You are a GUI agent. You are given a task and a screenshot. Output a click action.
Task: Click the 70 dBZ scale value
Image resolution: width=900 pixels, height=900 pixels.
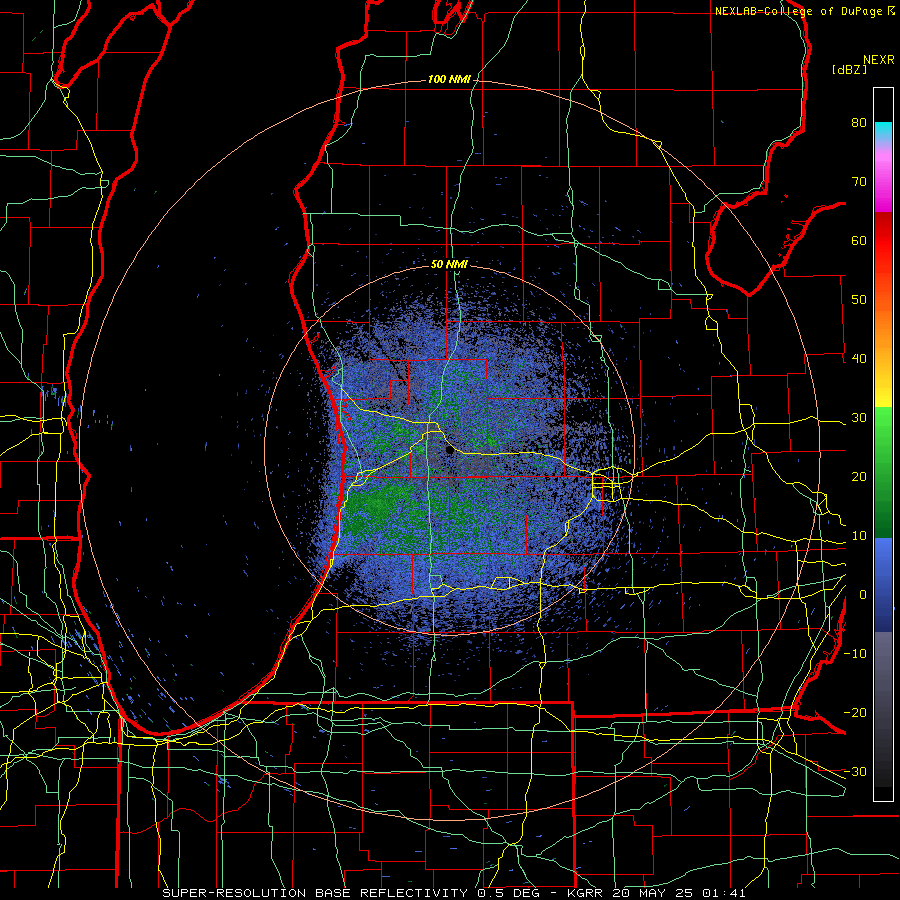click(859, 182)
